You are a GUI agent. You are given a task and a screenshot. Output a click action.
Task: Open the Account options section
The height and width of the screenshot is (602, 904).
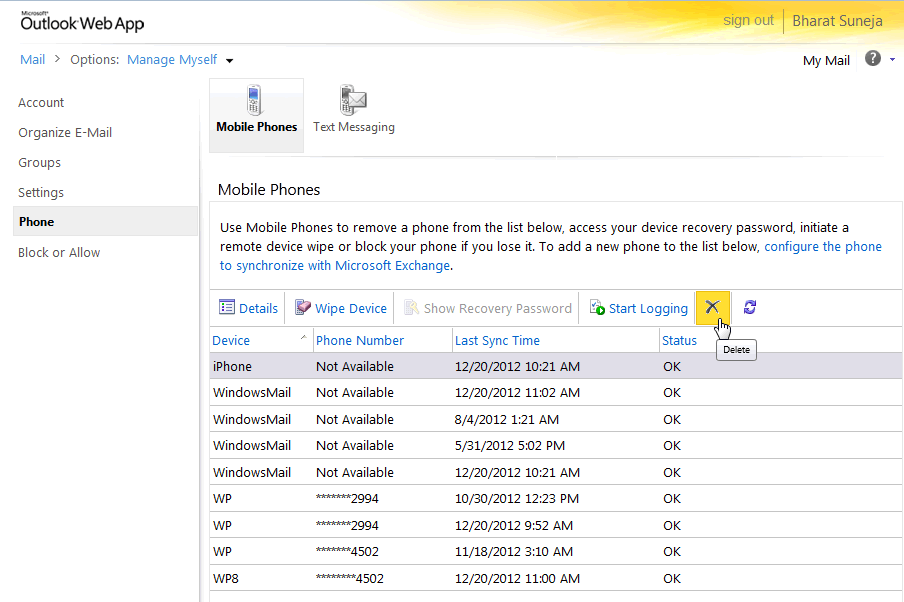(41, 103)
